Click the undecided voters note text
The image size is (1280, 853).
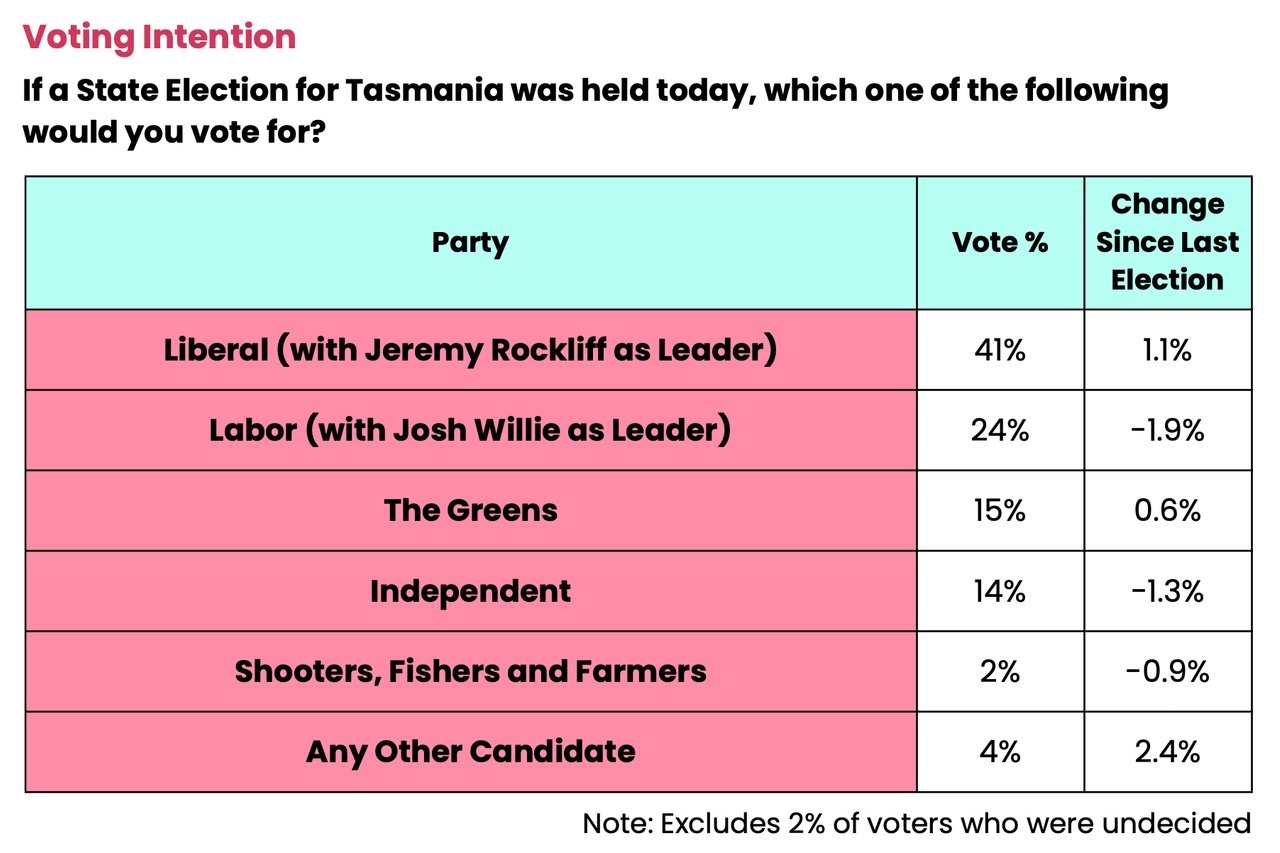916,823
